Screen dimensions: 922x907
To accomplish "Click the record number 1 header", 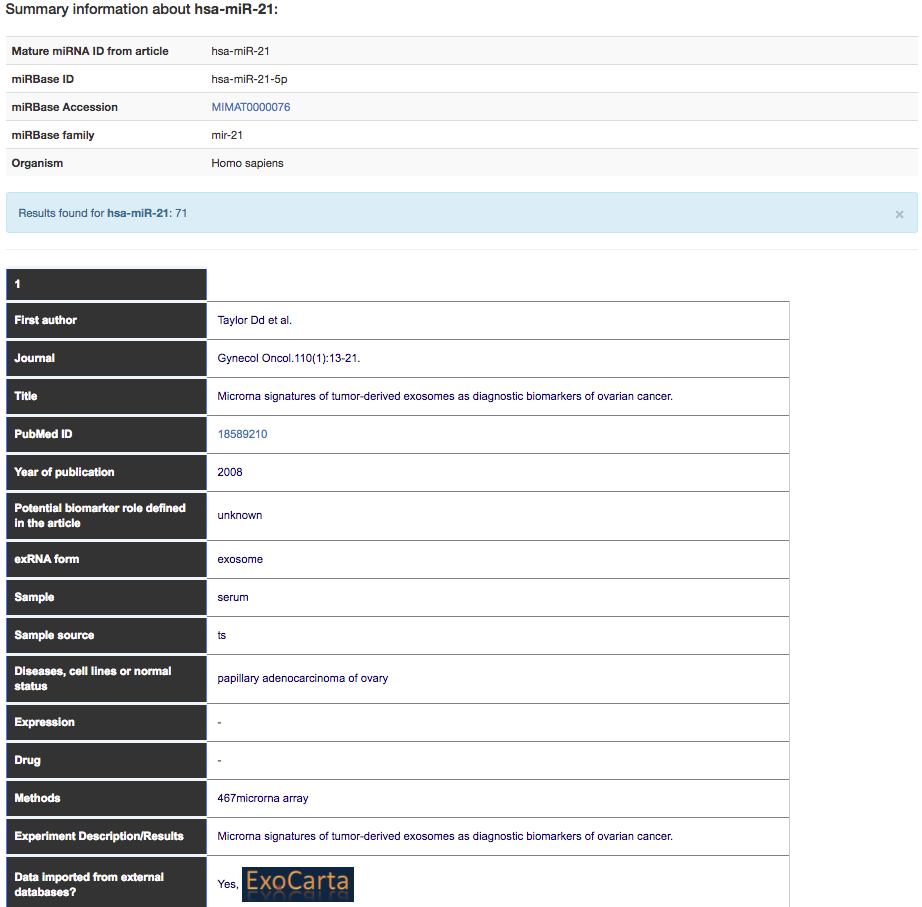I will [x=106, y=284].
